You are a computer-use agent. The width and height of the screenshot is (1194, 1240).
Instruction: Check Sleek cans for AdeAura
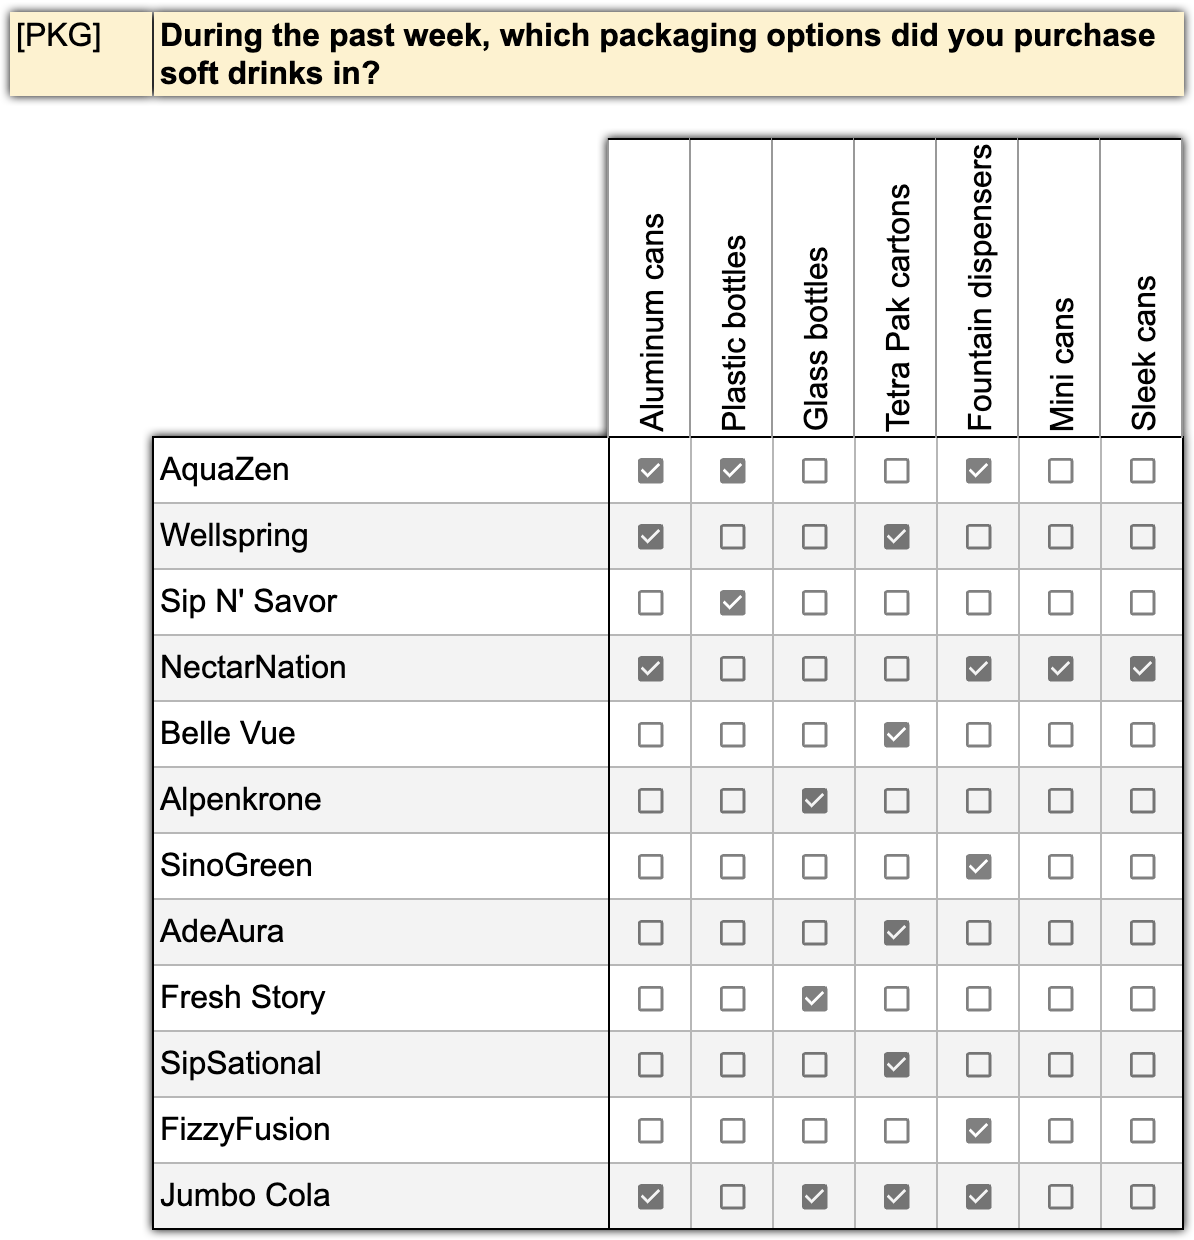pyautogui.click(x=1142, y=932)
